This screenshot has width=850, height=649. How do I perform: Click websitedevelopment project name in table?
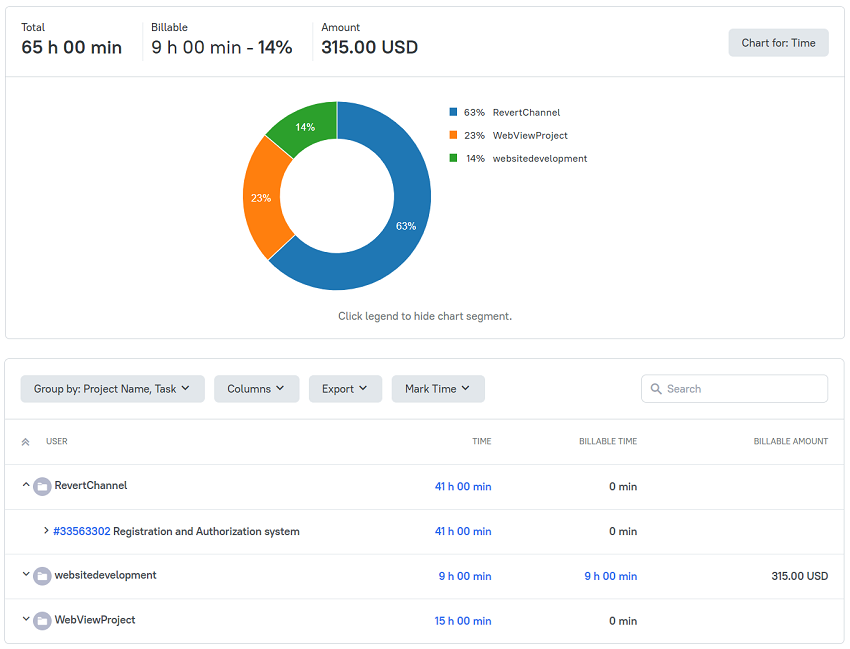pos(106,575)
